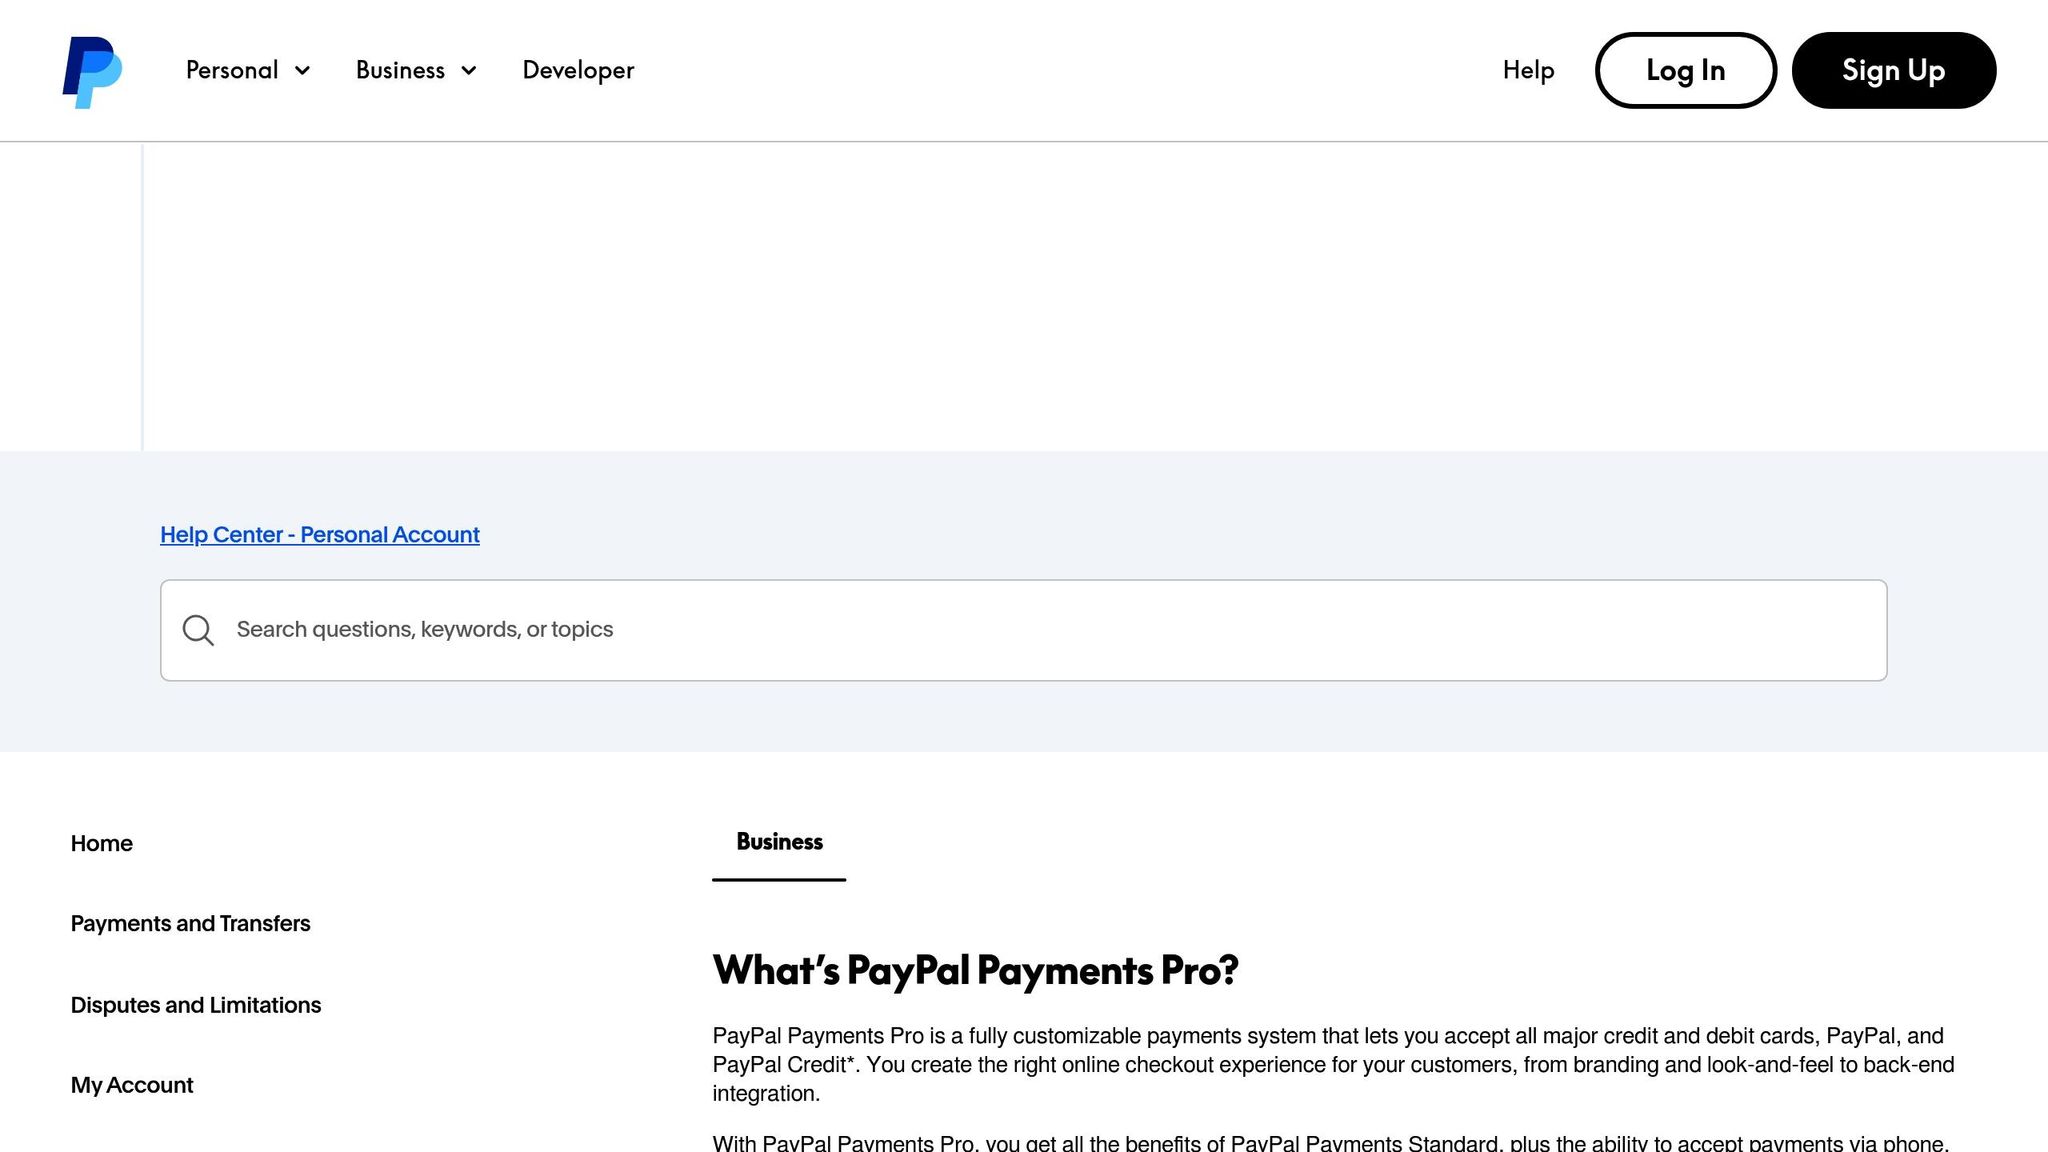The image size is (2048, 1152).
Task: Focus the search questions input field
Action: (x=1023, y=630)
